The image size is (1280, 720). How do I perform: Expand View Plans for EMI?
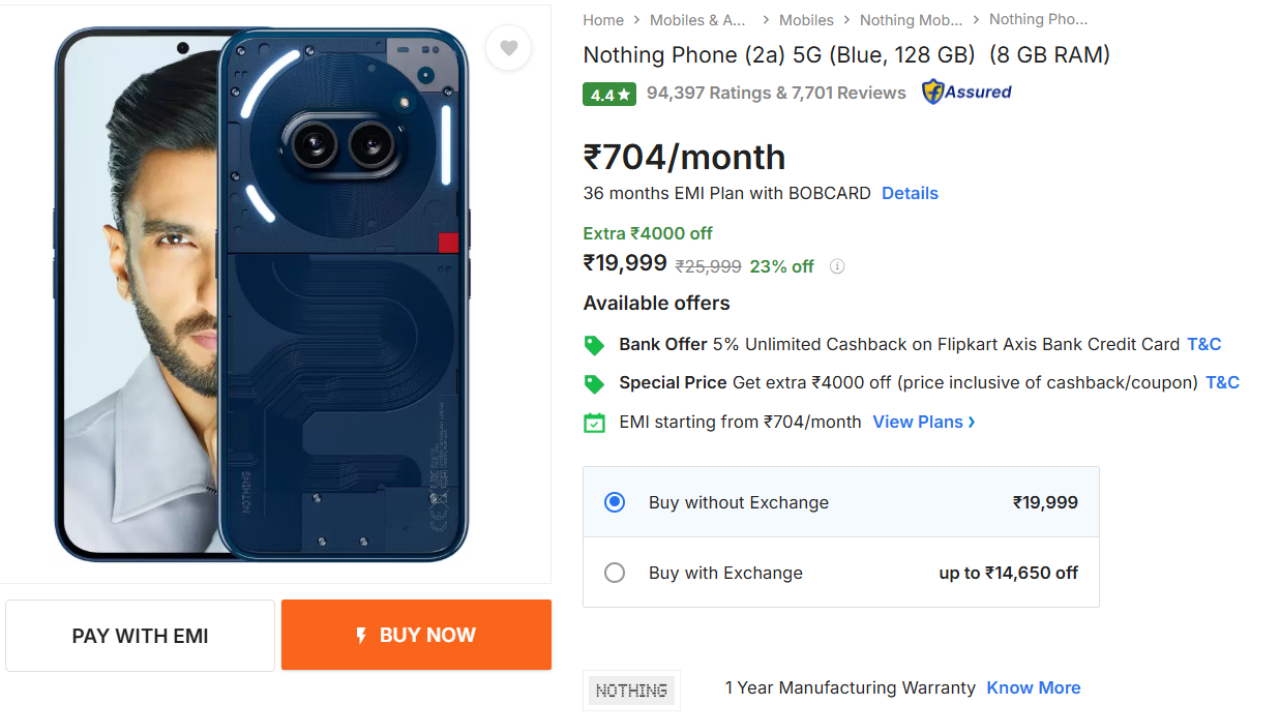pyautogui.click(x=923, y=422)
